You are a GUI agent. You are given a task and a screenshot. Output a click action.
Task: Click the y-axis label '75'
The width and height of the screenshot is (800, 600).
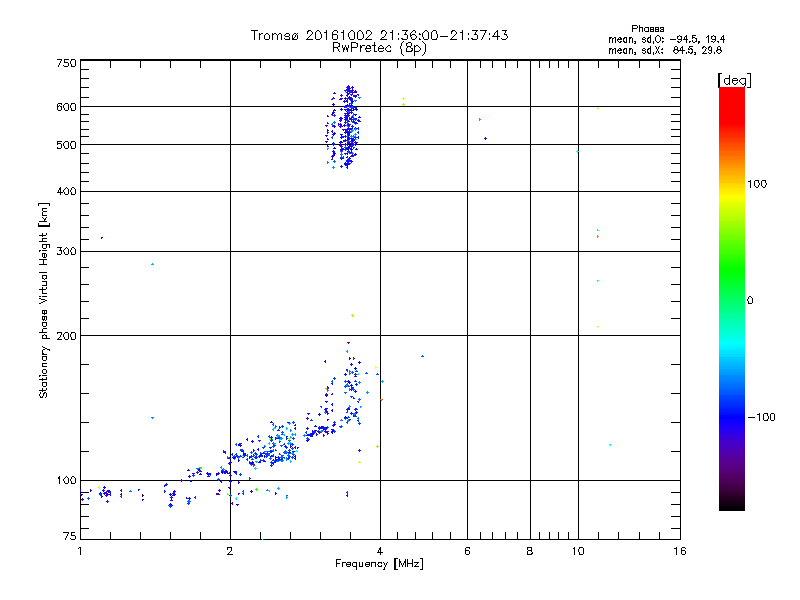tap(70, 536)
